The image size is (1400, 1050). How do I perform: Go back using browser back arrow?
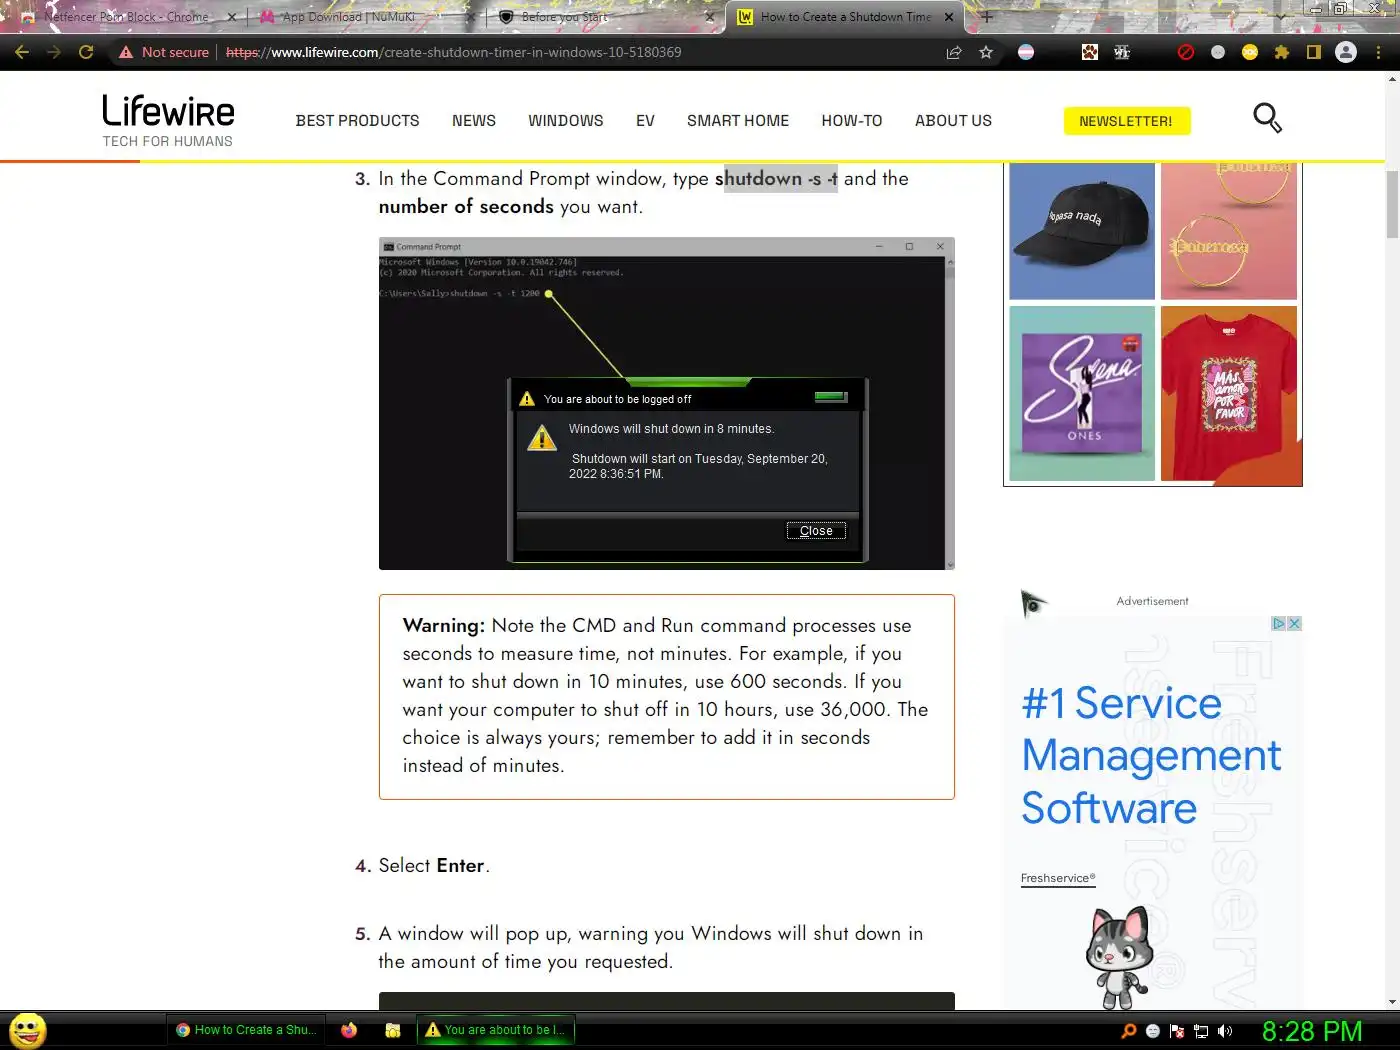tap(22, 52)
